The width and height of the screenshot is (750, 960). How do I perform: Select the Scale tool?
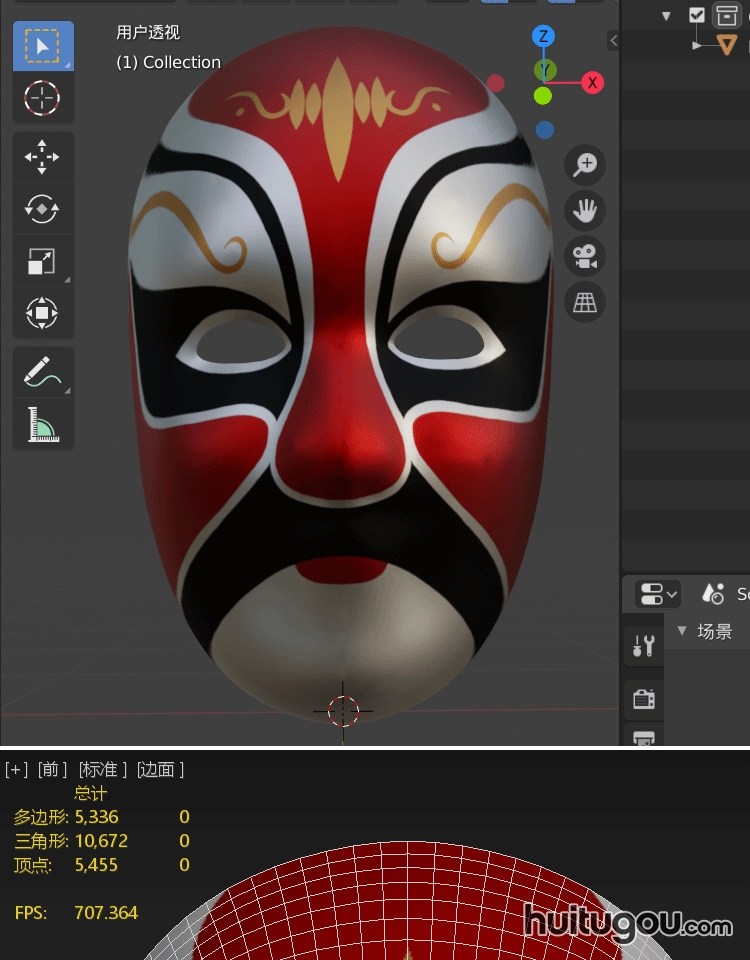[42, 261]
